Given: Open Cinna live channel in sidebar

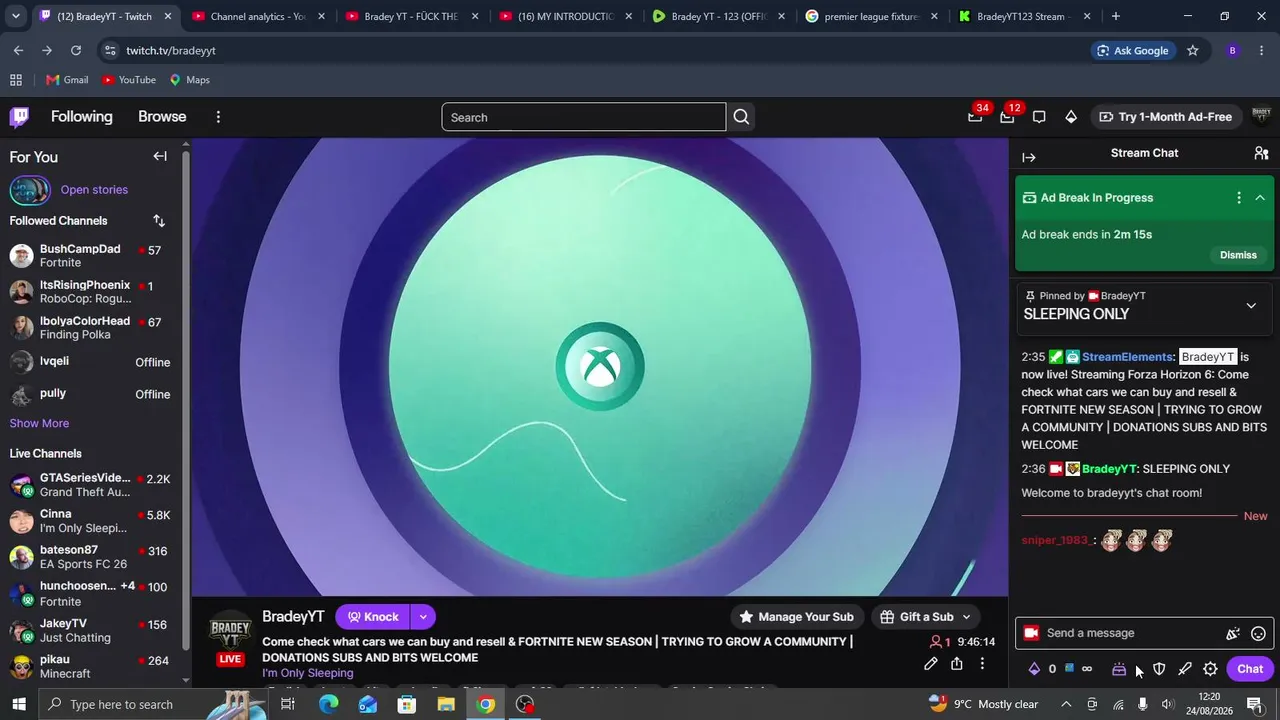Looking at the screenshot, I should pyautogui.click(x=90, y=521).
